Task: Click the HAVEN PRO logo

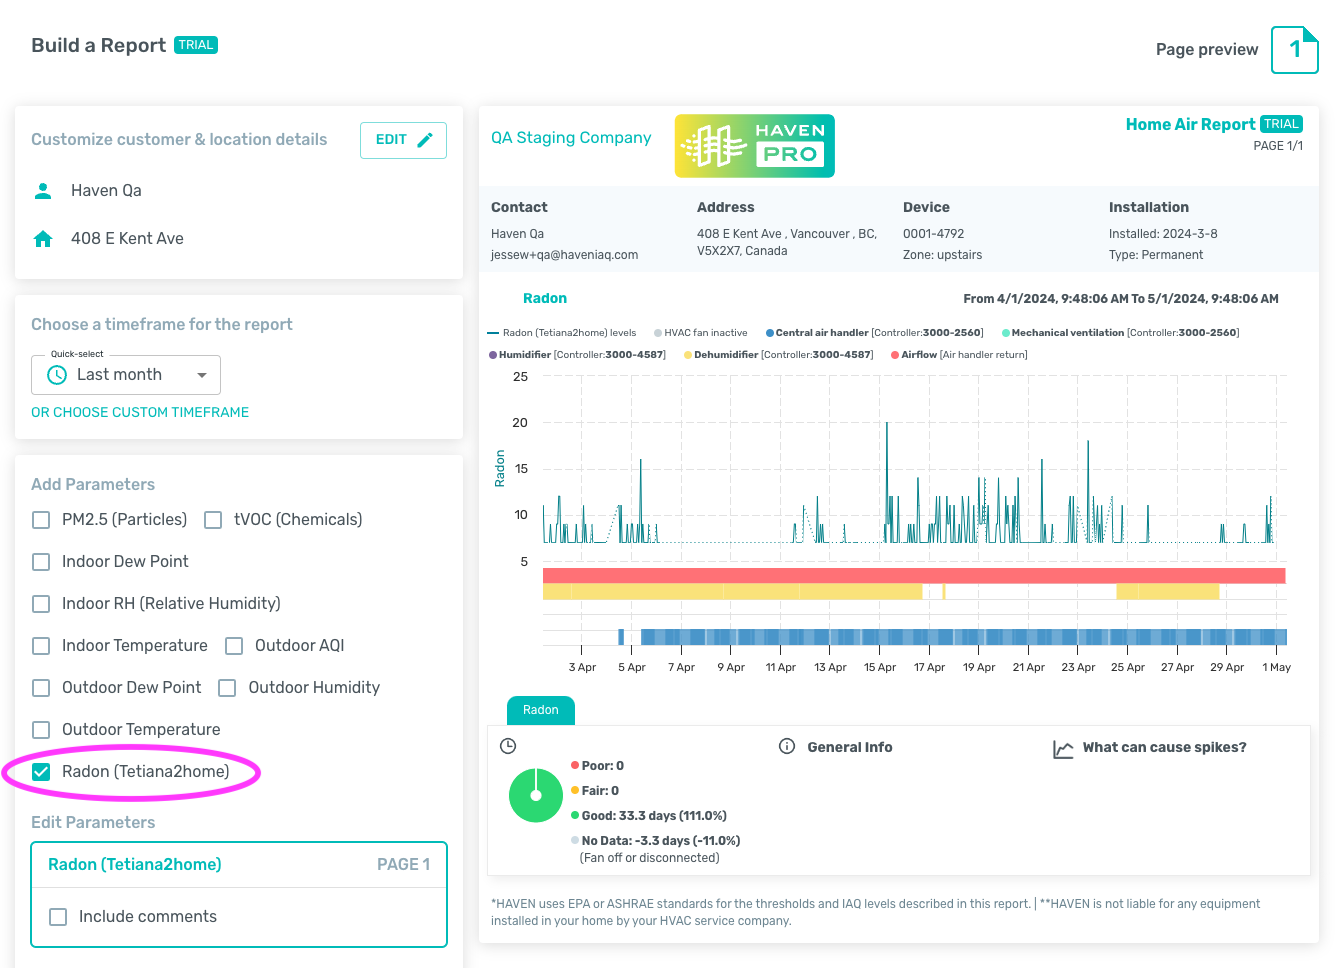Action: pos(754,146)
